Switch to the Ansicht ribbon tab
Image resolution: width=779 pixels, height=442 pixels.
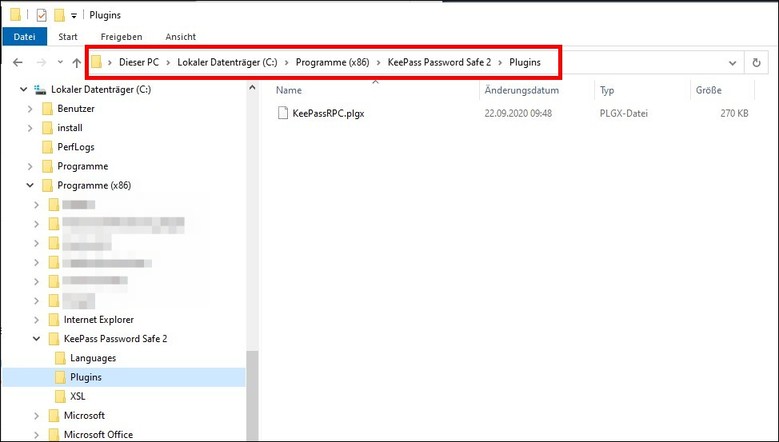point(180,37)
